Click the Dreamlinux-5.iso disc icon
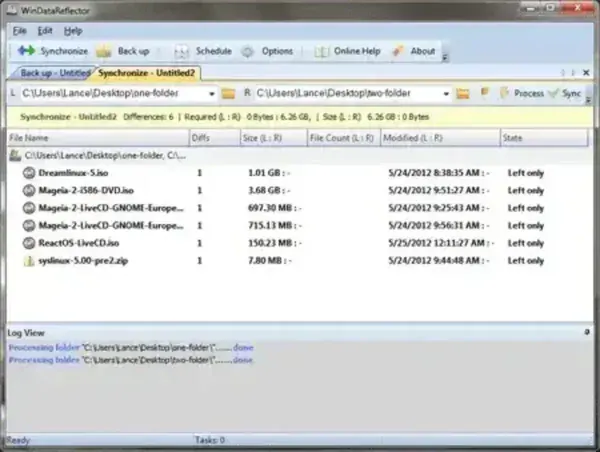600x452 pixels. tap(29, 173)
